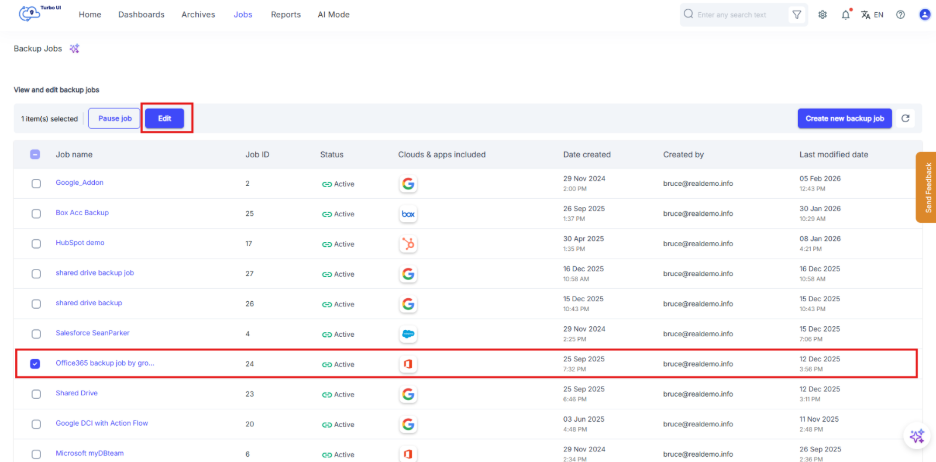The image size is (936, 462).
Task: Click the filter funnel icon in search bar
Action: coord(796,15)
